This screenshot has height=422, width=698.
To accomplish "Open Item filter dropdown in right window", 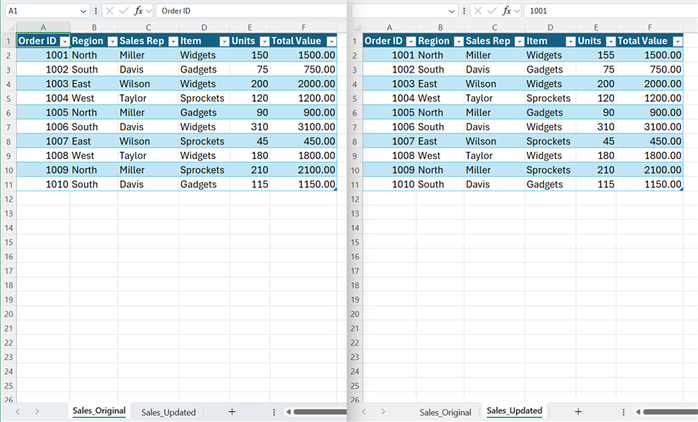I will point(571,41).
